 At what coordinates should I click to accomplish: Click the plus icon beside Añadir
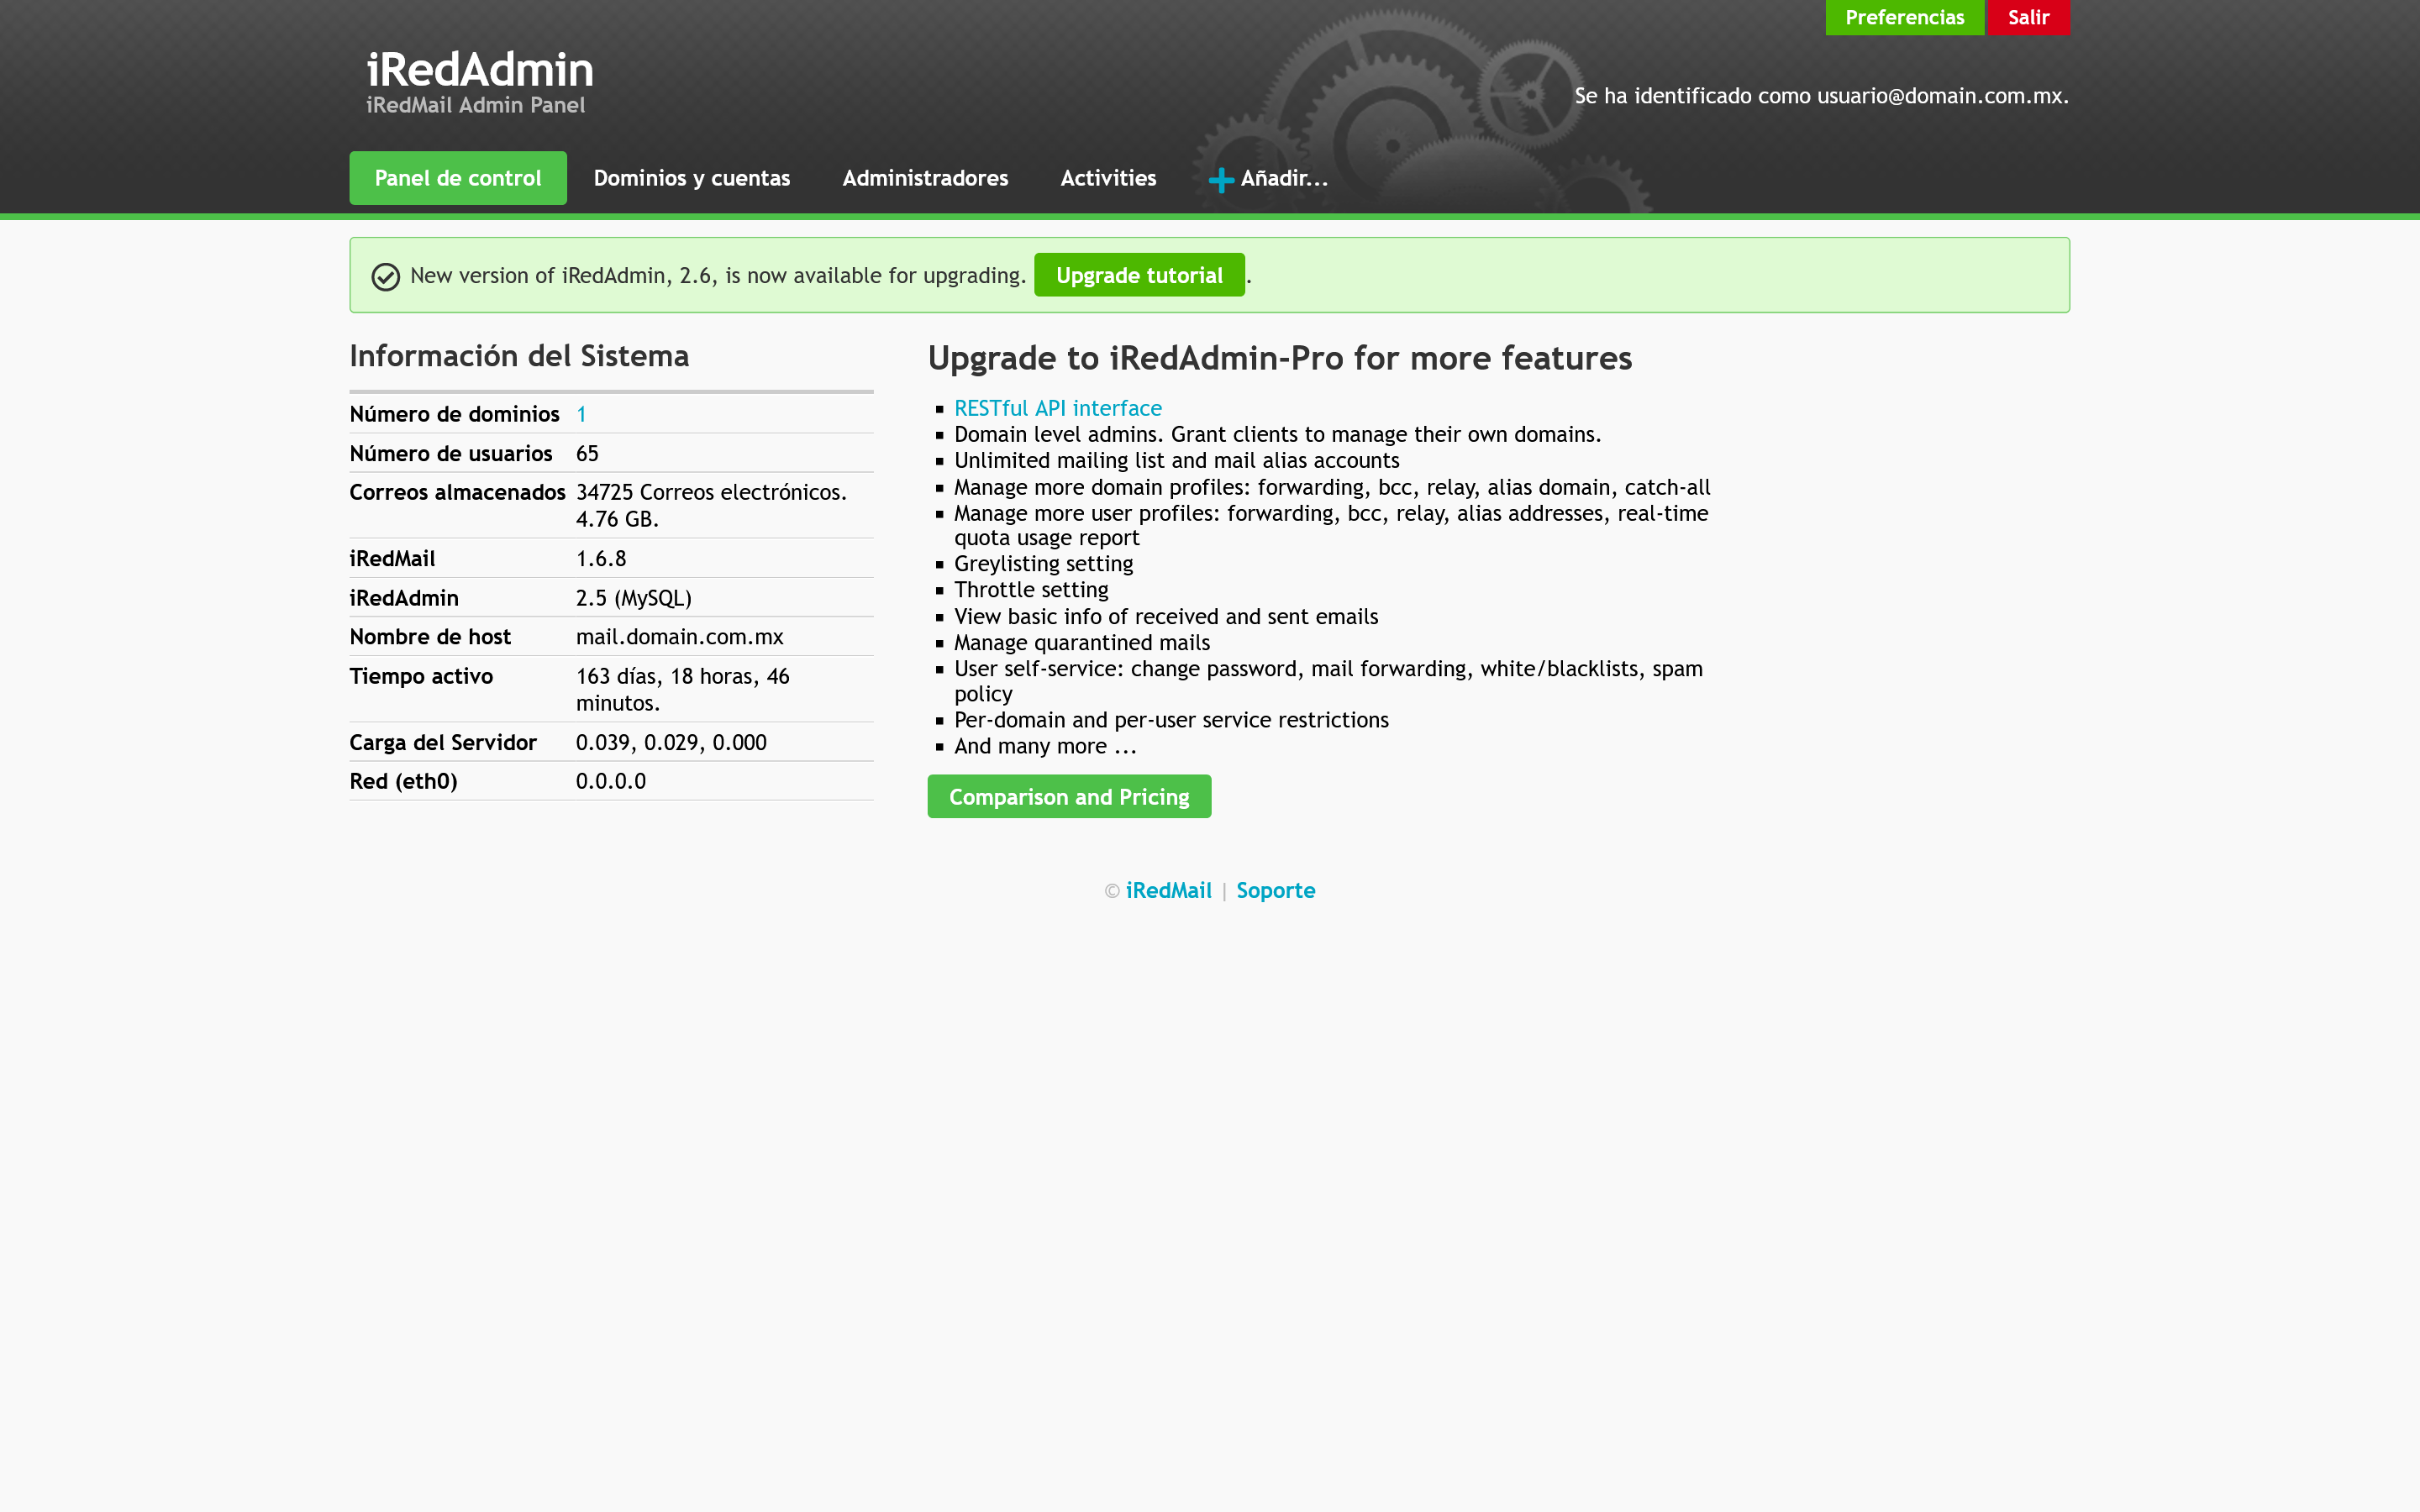(1221, 180)
